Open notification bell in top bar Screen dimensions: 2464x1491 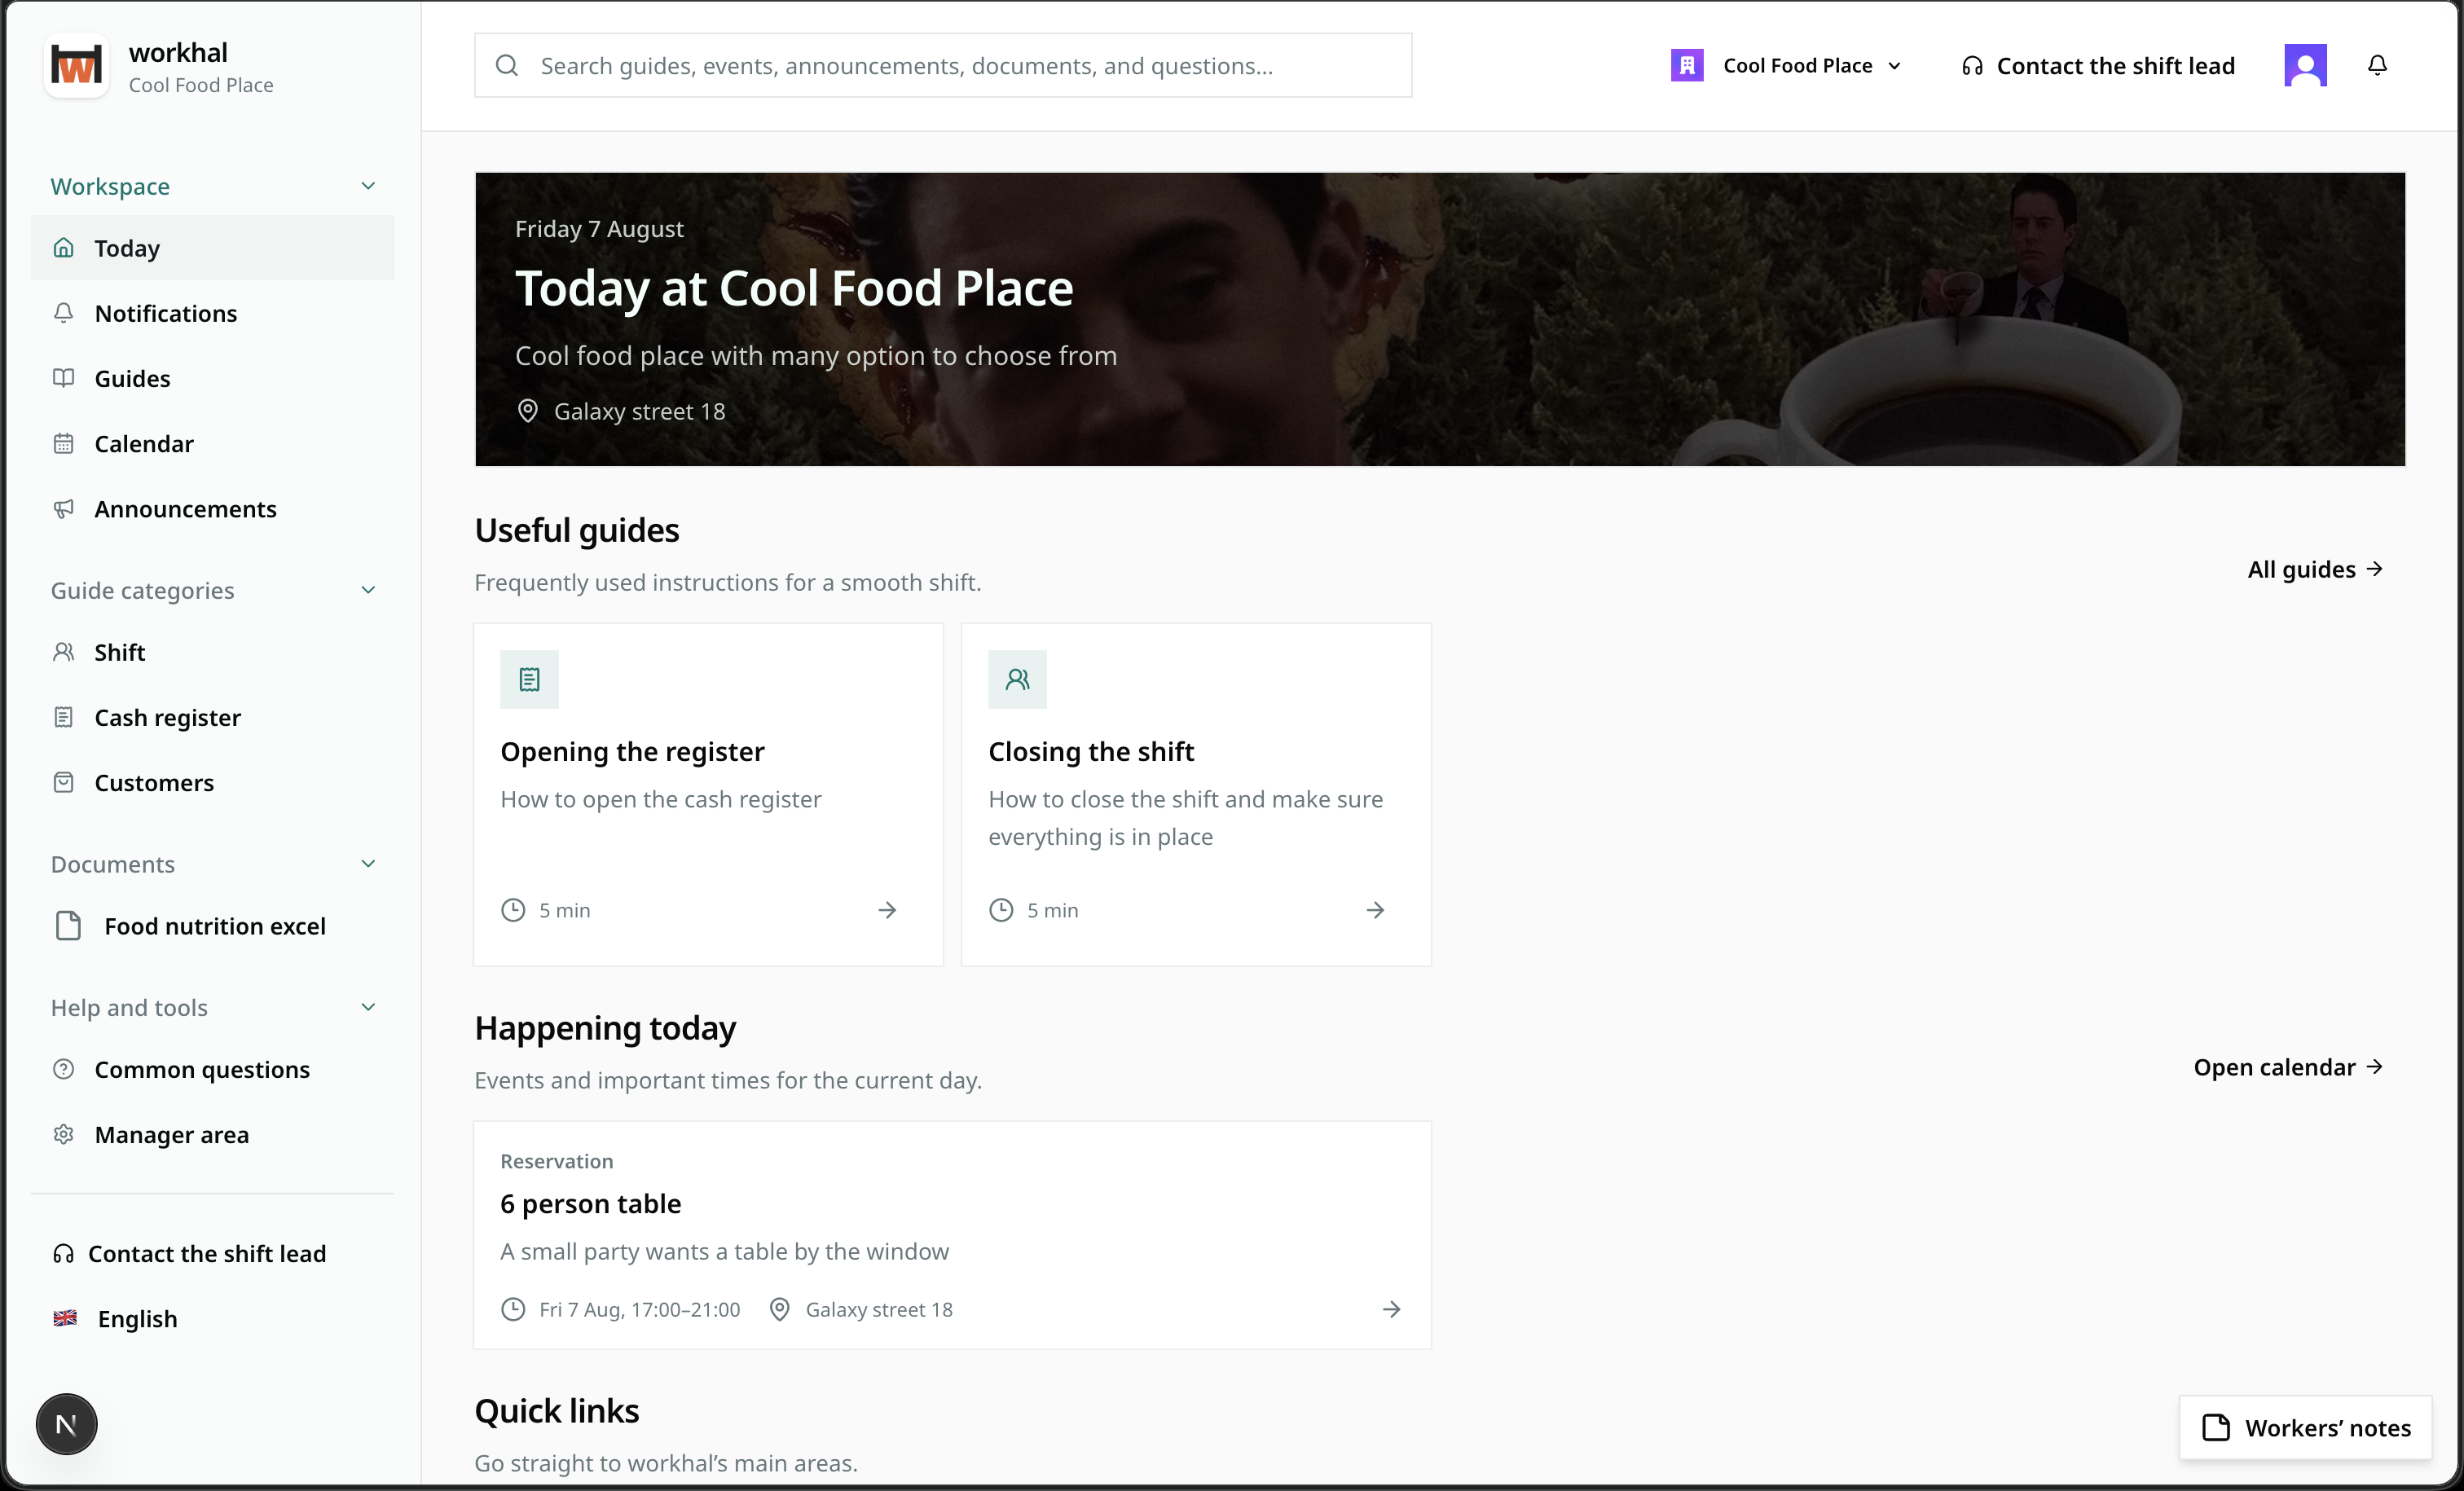coord(2377,65)
